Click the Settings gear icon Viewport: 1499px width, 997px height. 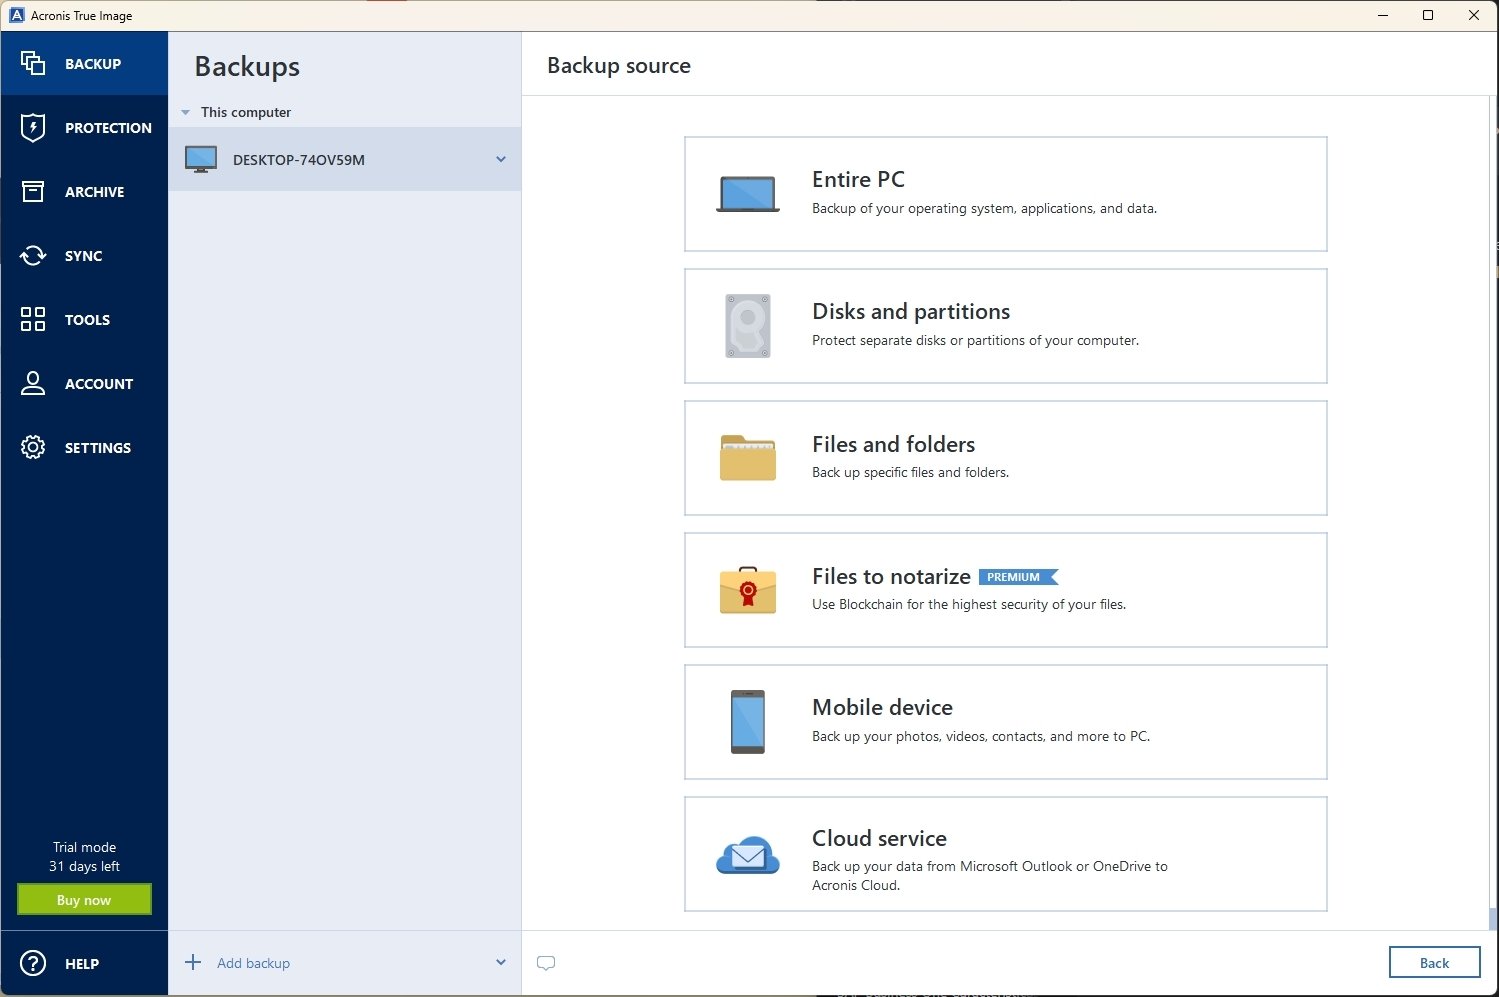(x=33, y=447)
